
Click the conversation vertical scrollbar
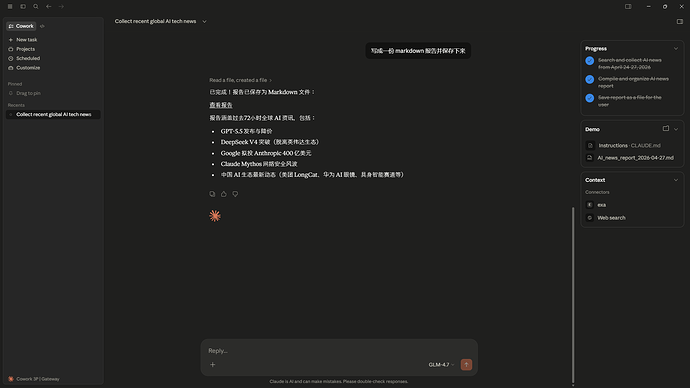click(x=573, y=295)
